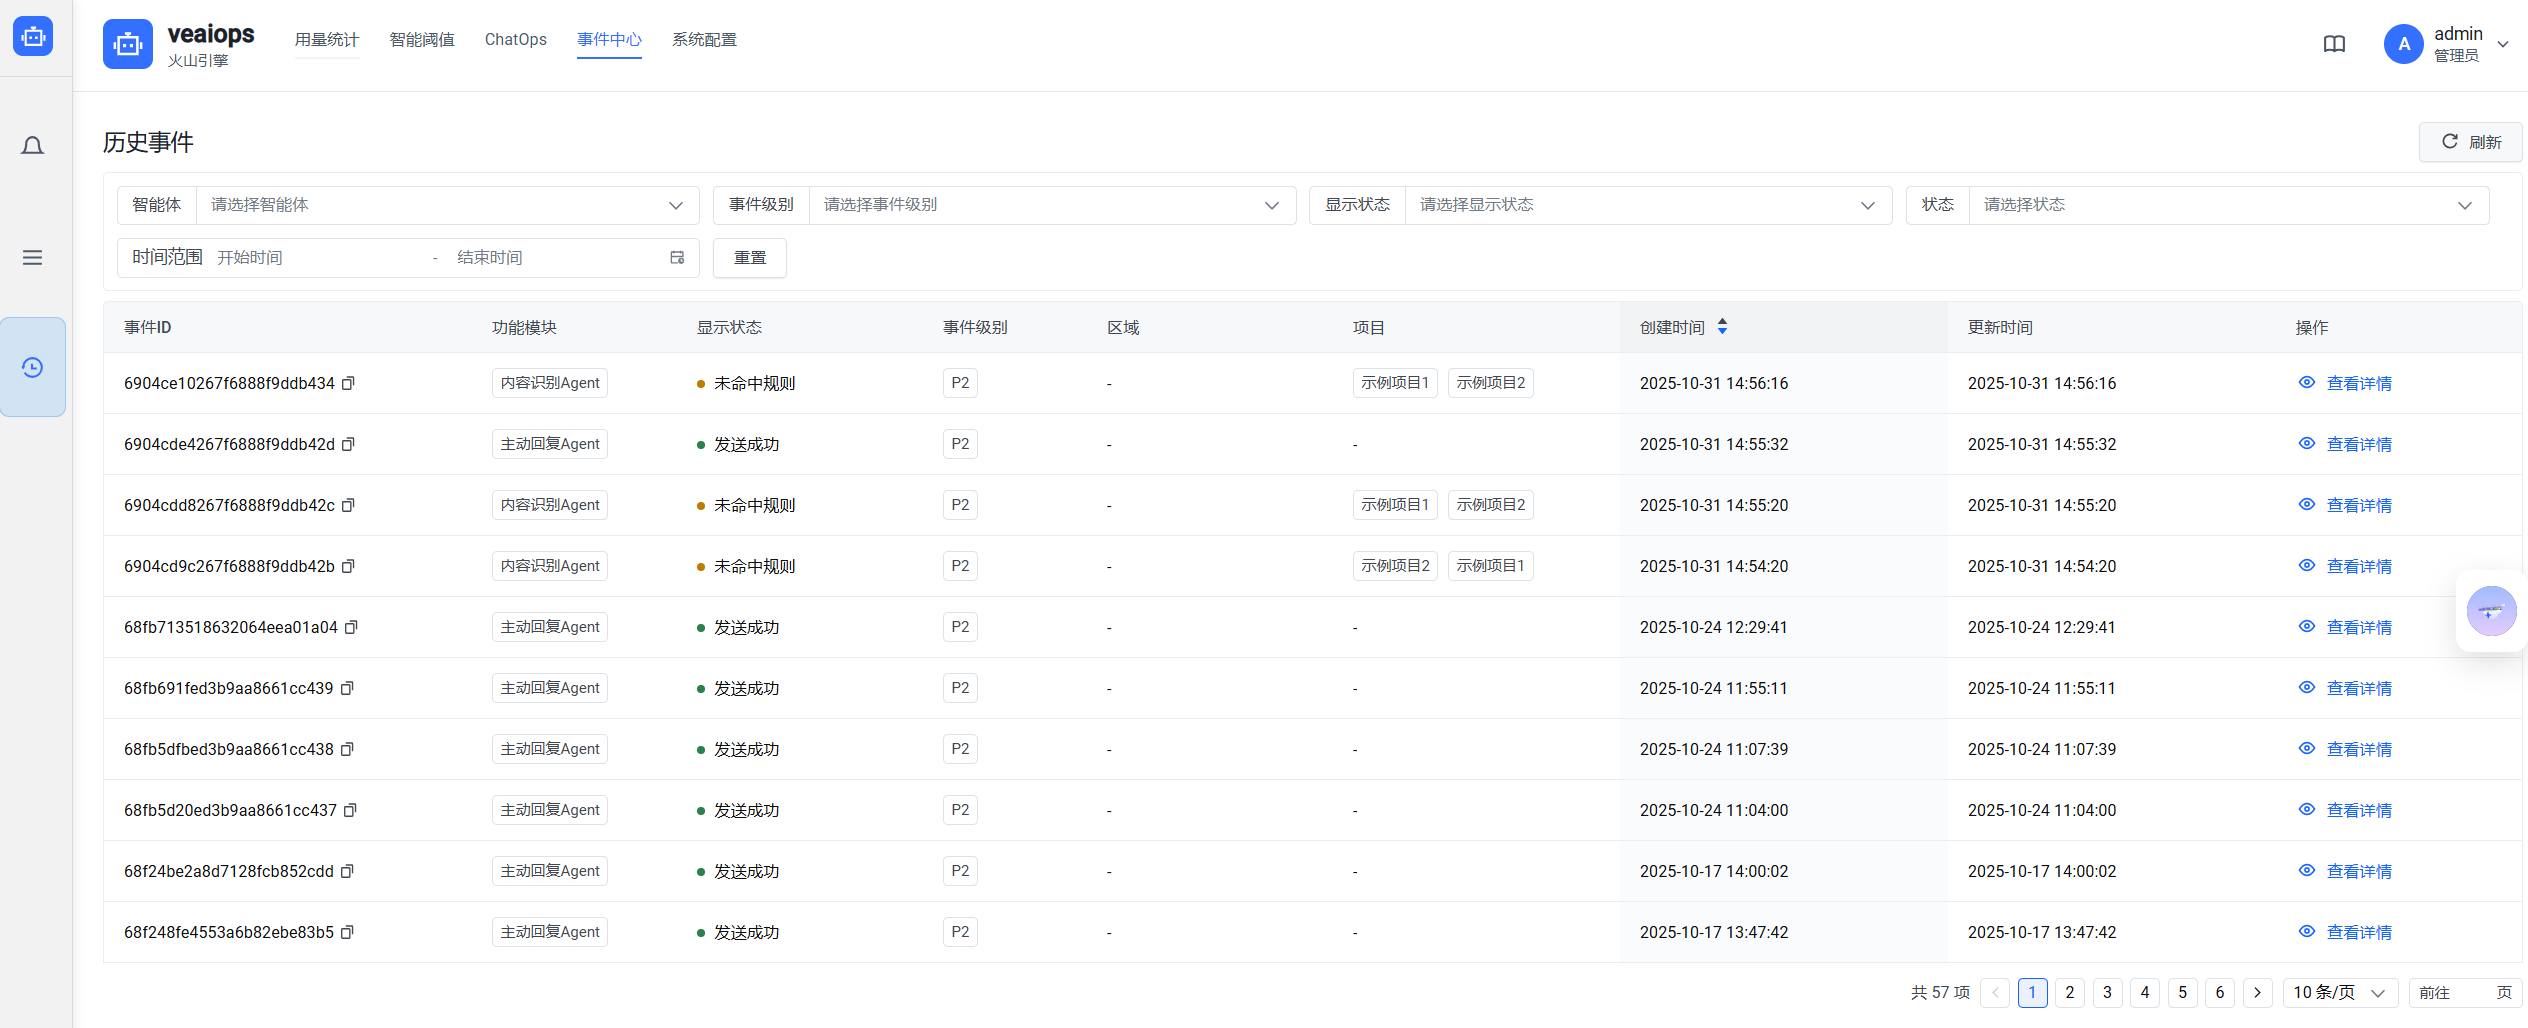Image resolution: width=2528 pixels, height=1028 pixels.
Task: Click the 刷新 refresh button
Action: (x=2470, y=142)
